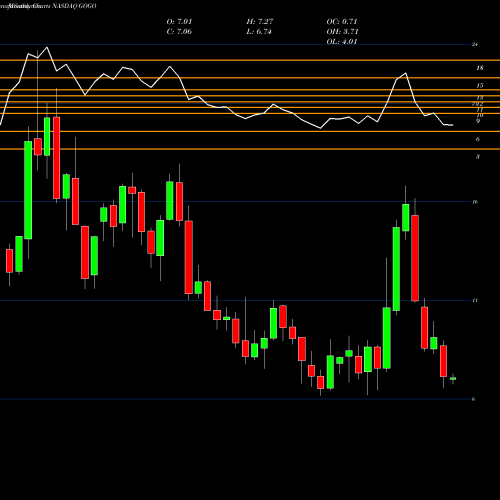The height and width of the screenshot is (500, 500).
Task: Click the tiny last green candle at chart's end
Action: coord(453,378)
